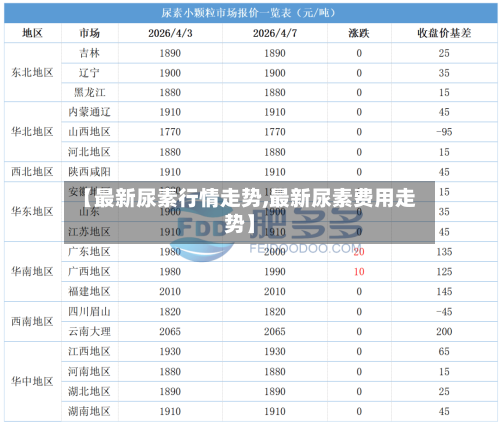This screenshot has height=426, width=500.
Task: Click the 东北地区 region cell
Action: click(x=32, y=72)
